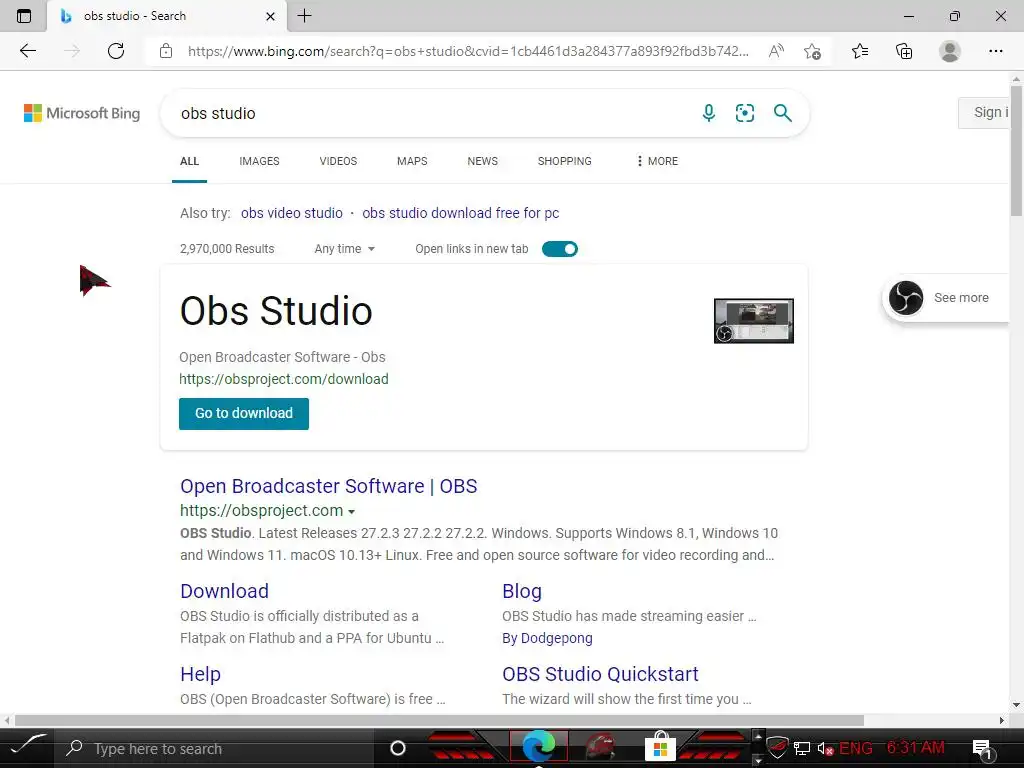Click the OBS Studio screenshot thumbnail
The width and height of the screenshot is (1024, 768).
point(754,321)
